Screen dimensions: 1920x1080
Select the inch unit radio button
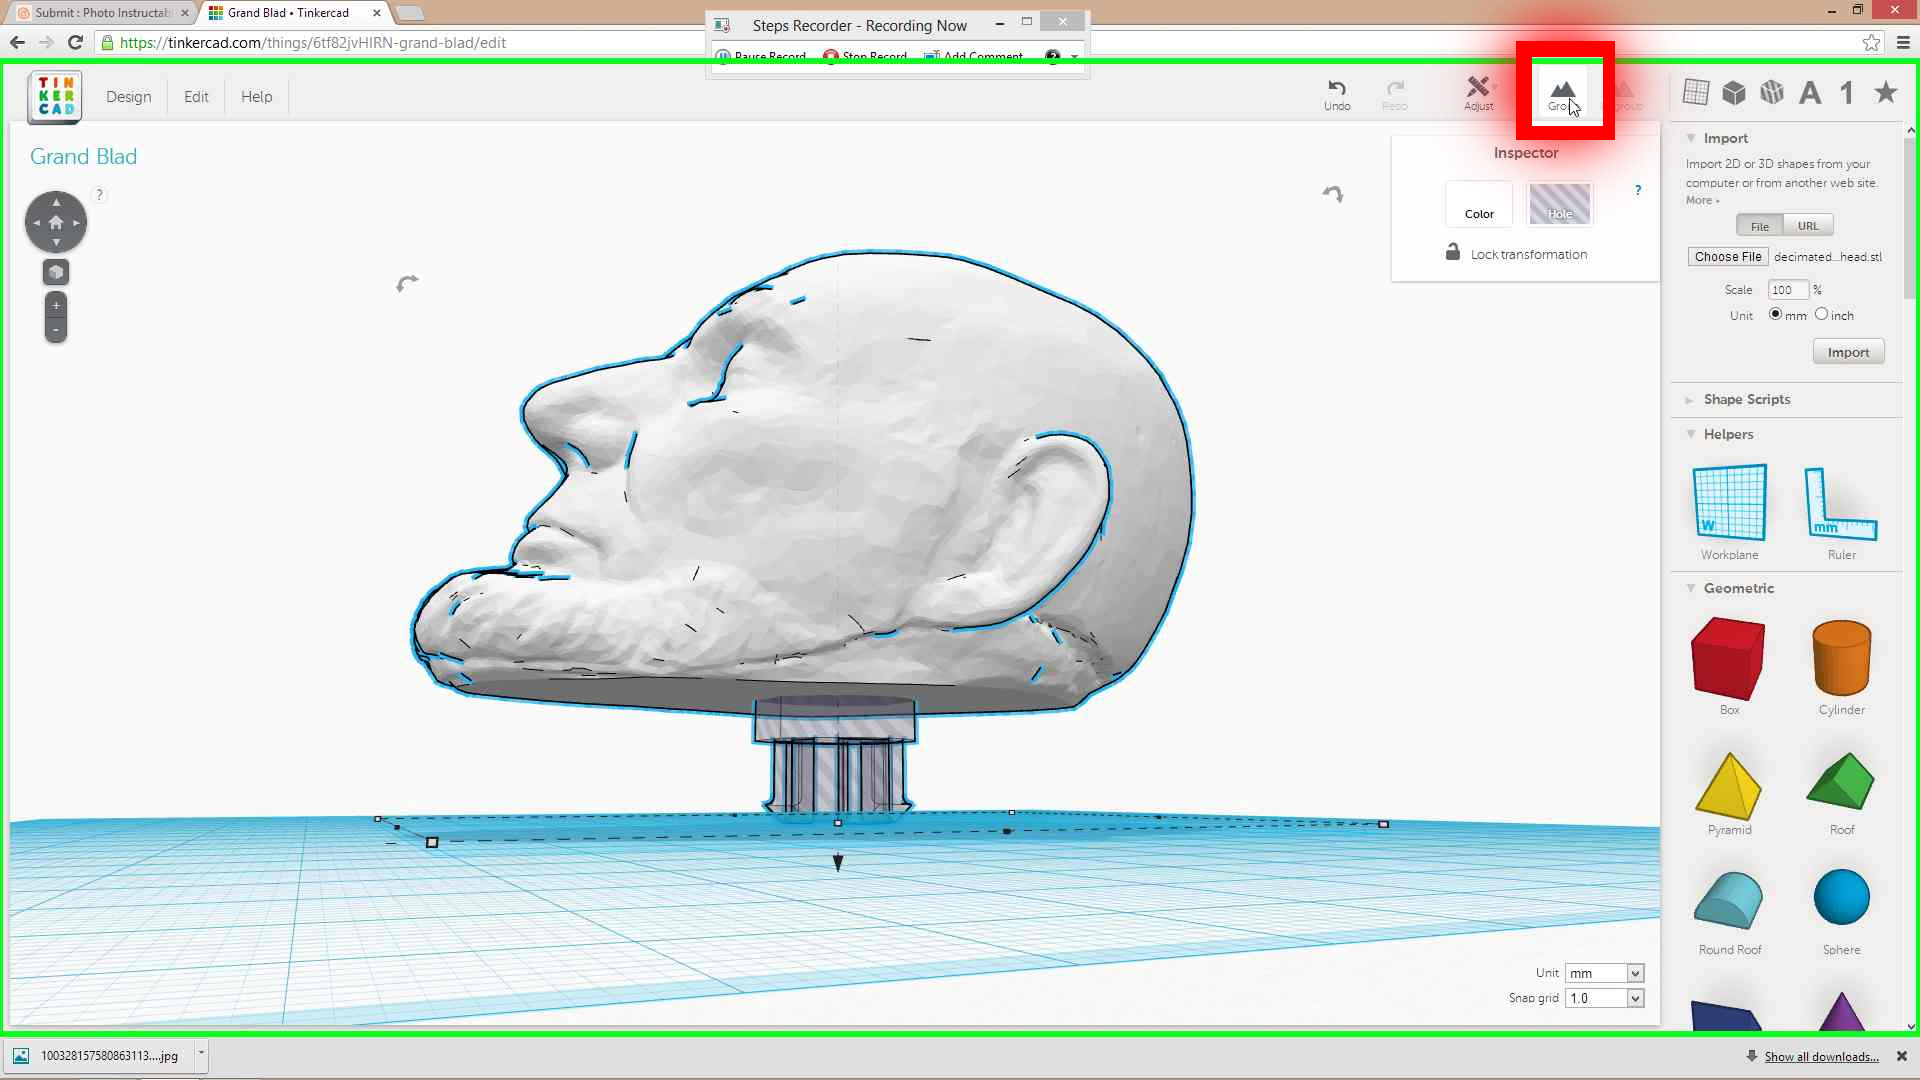click(x=1821, y=314)
